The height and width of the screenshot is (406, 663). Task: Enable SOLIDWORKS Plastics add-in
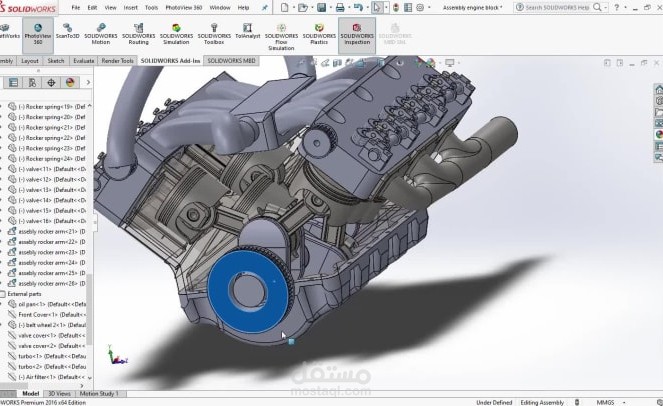point(319,34)
